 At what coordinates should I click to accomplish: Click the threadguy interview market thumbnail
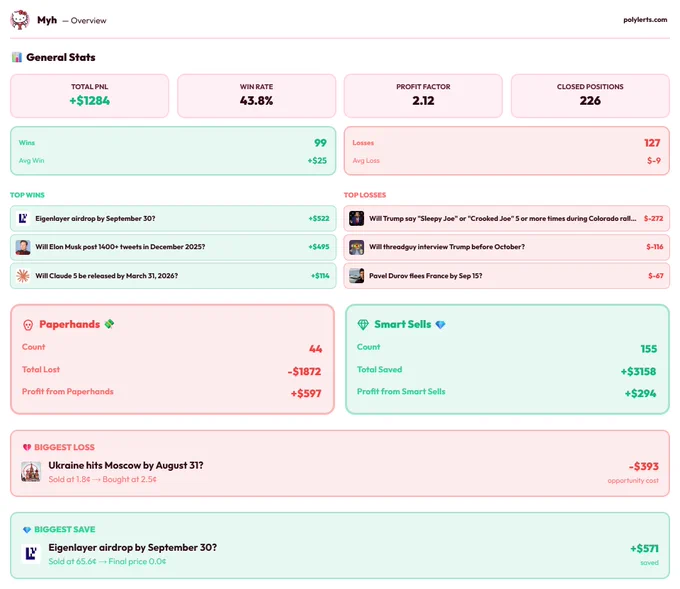(x=356, y=247)
